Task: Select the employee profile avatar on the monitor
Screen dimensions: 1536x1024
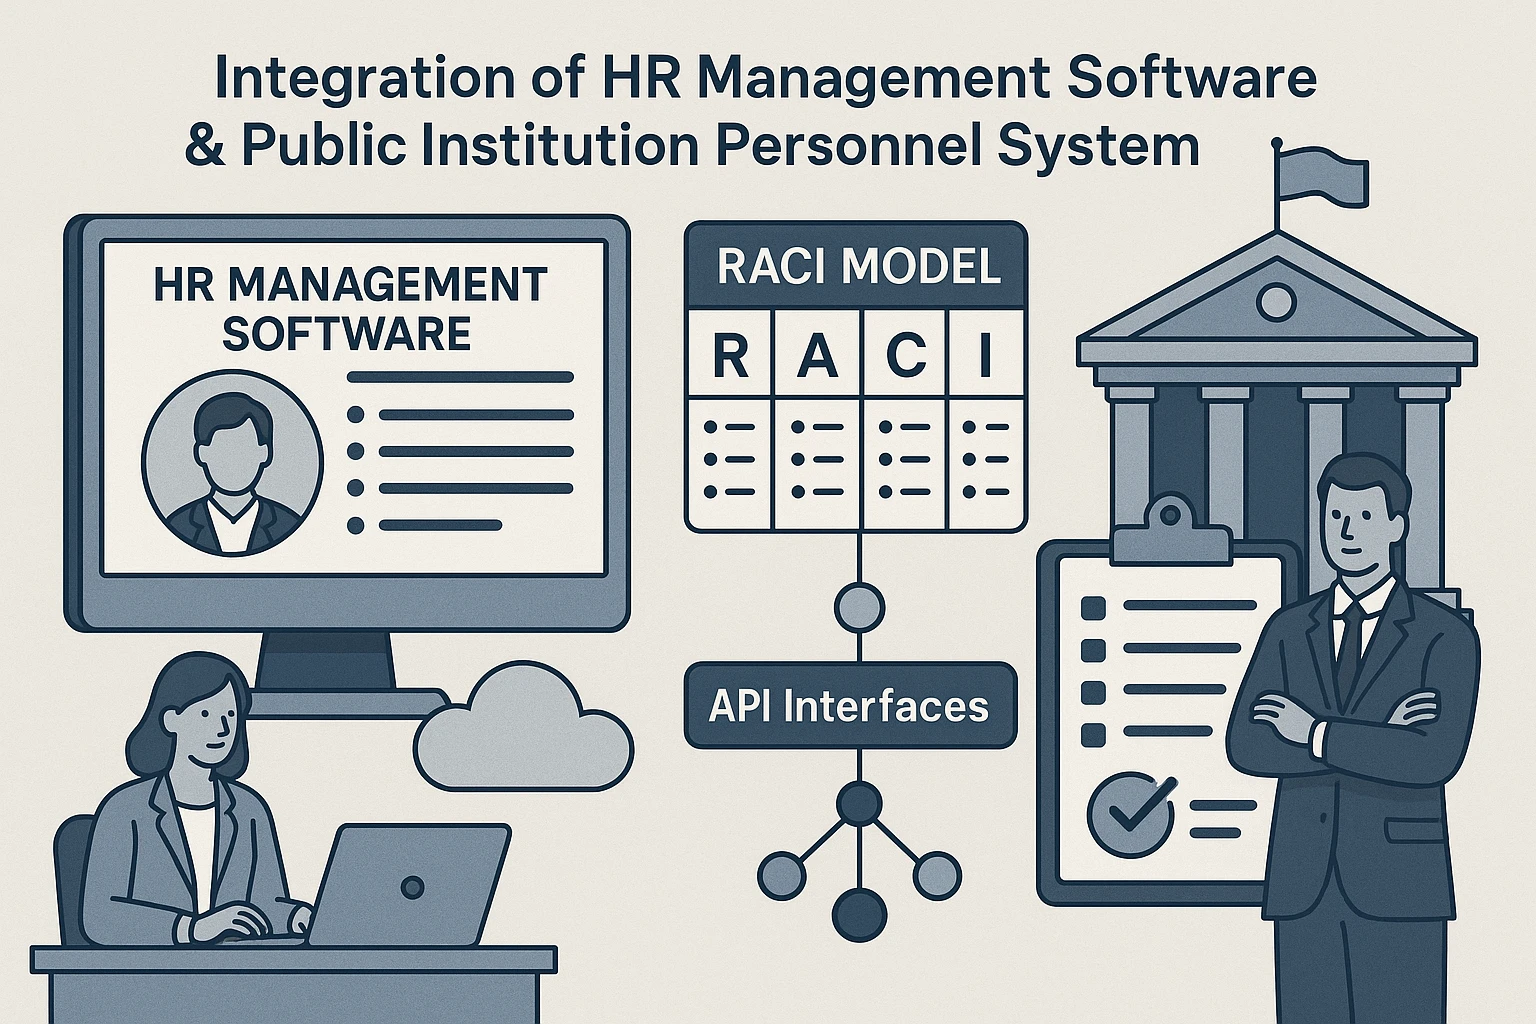Action: tap(232, 463)
